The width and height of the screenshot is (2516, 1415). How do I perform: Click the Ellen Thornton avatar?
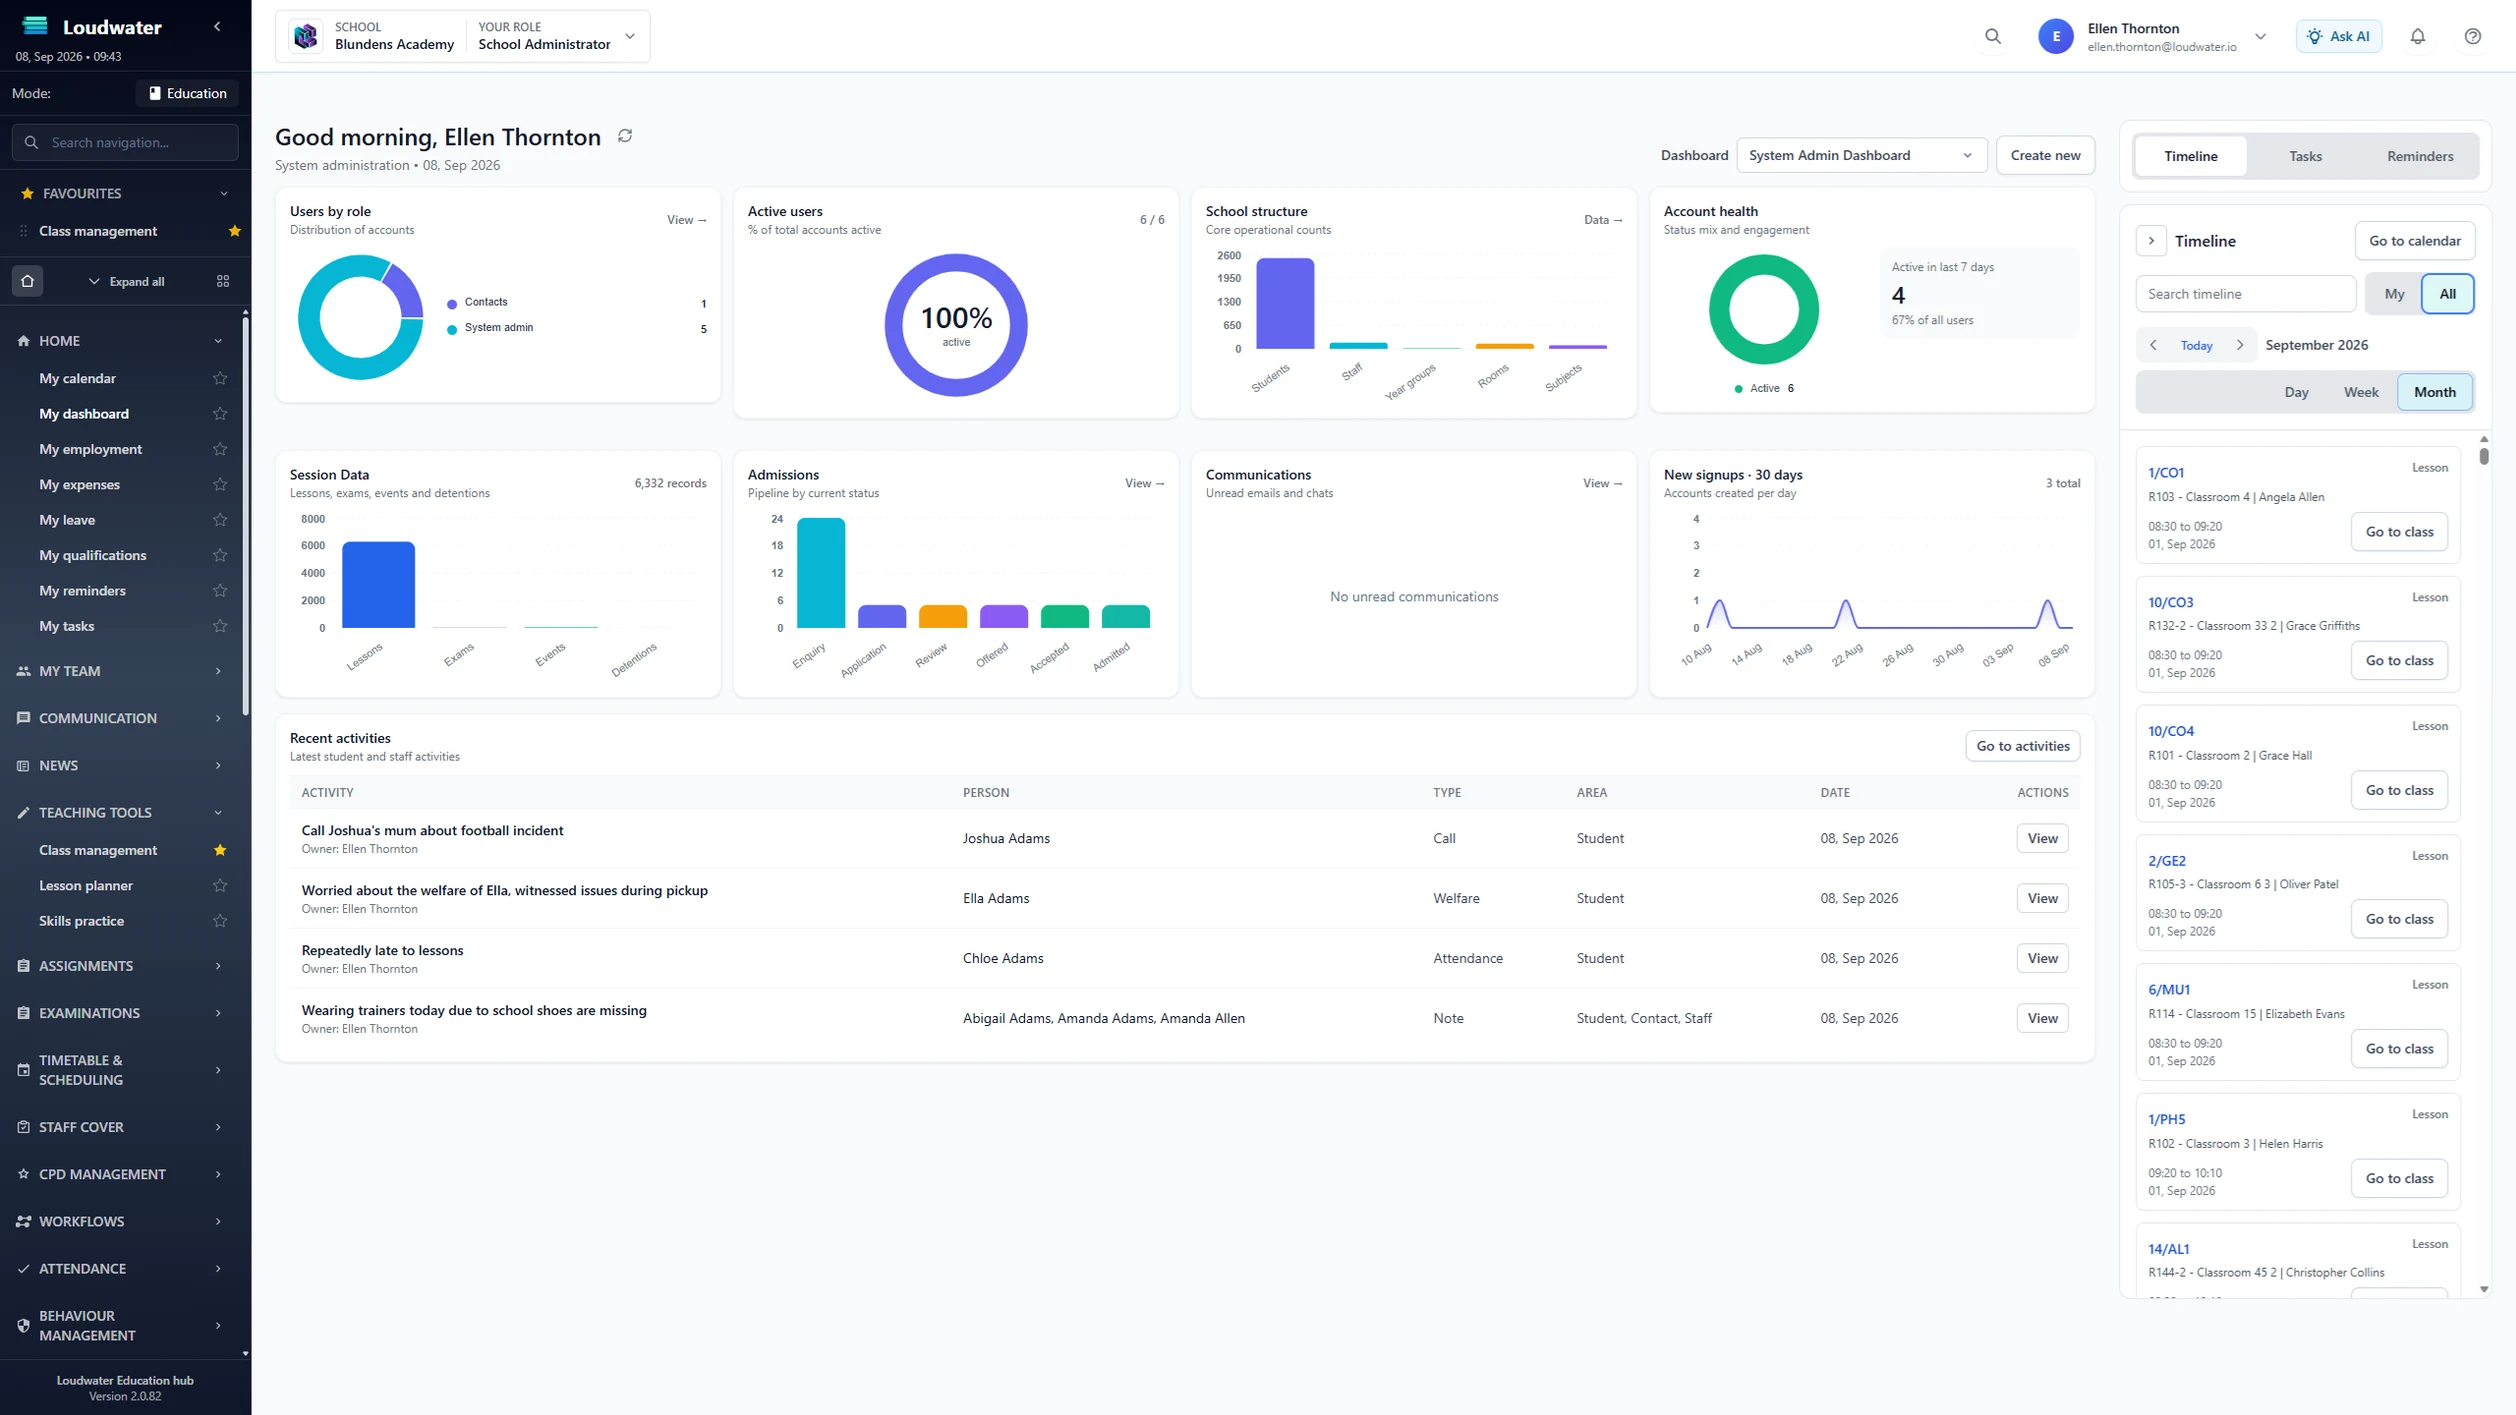(x=2056, y=36)
